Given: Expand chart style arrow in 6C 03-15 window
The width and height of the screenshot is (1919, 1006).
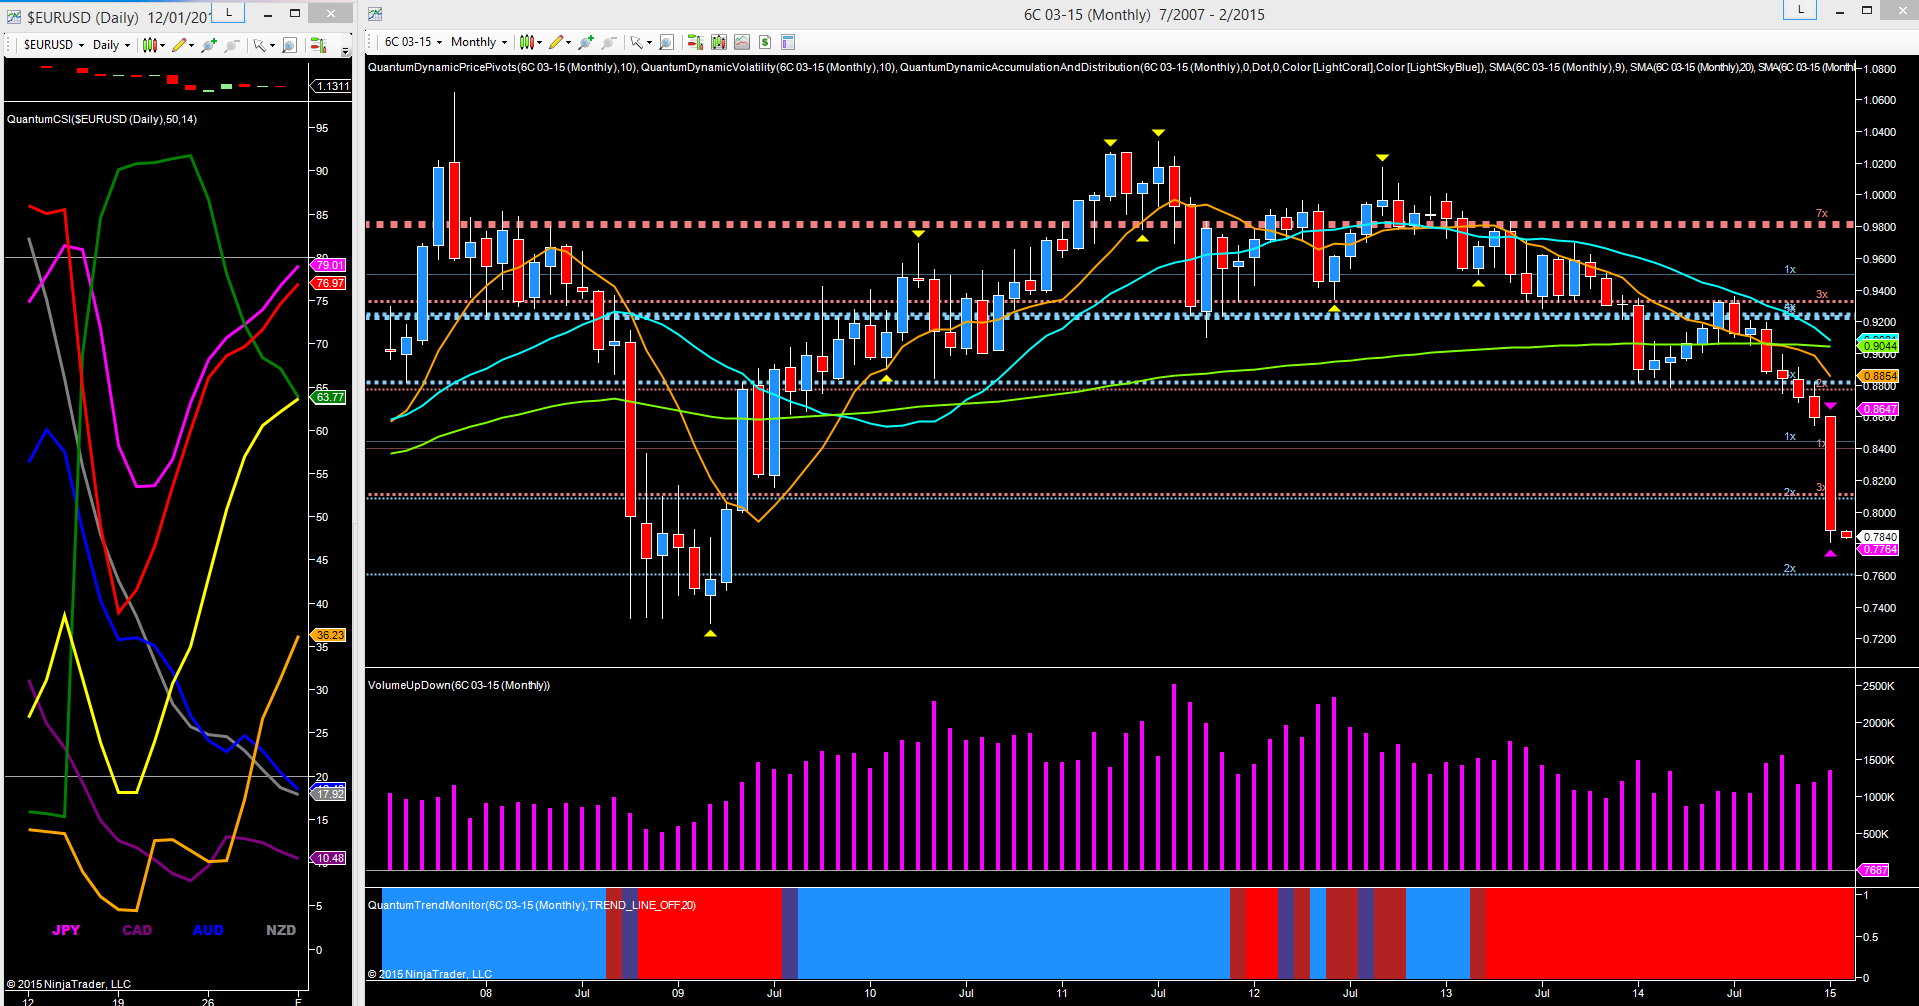Looking at the screenshot, I should [540, 42].
